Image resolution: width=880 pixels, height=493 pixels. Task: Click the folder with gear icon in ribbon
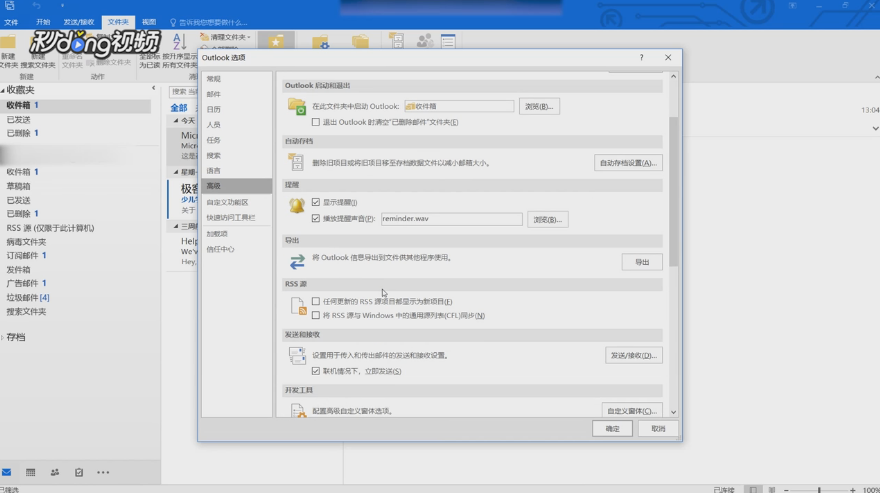coord(320,42)
